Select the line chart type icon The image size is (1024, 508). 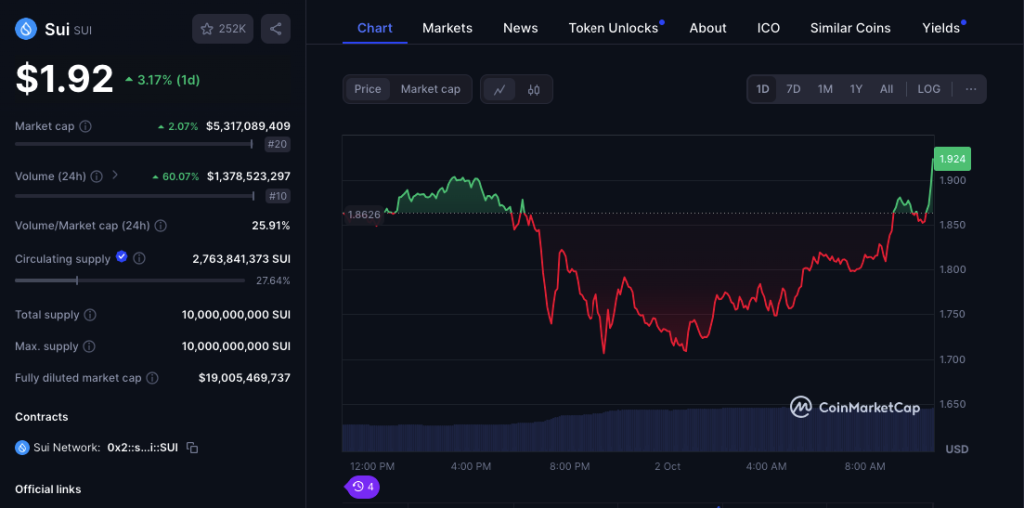click(x=499, y=89)
